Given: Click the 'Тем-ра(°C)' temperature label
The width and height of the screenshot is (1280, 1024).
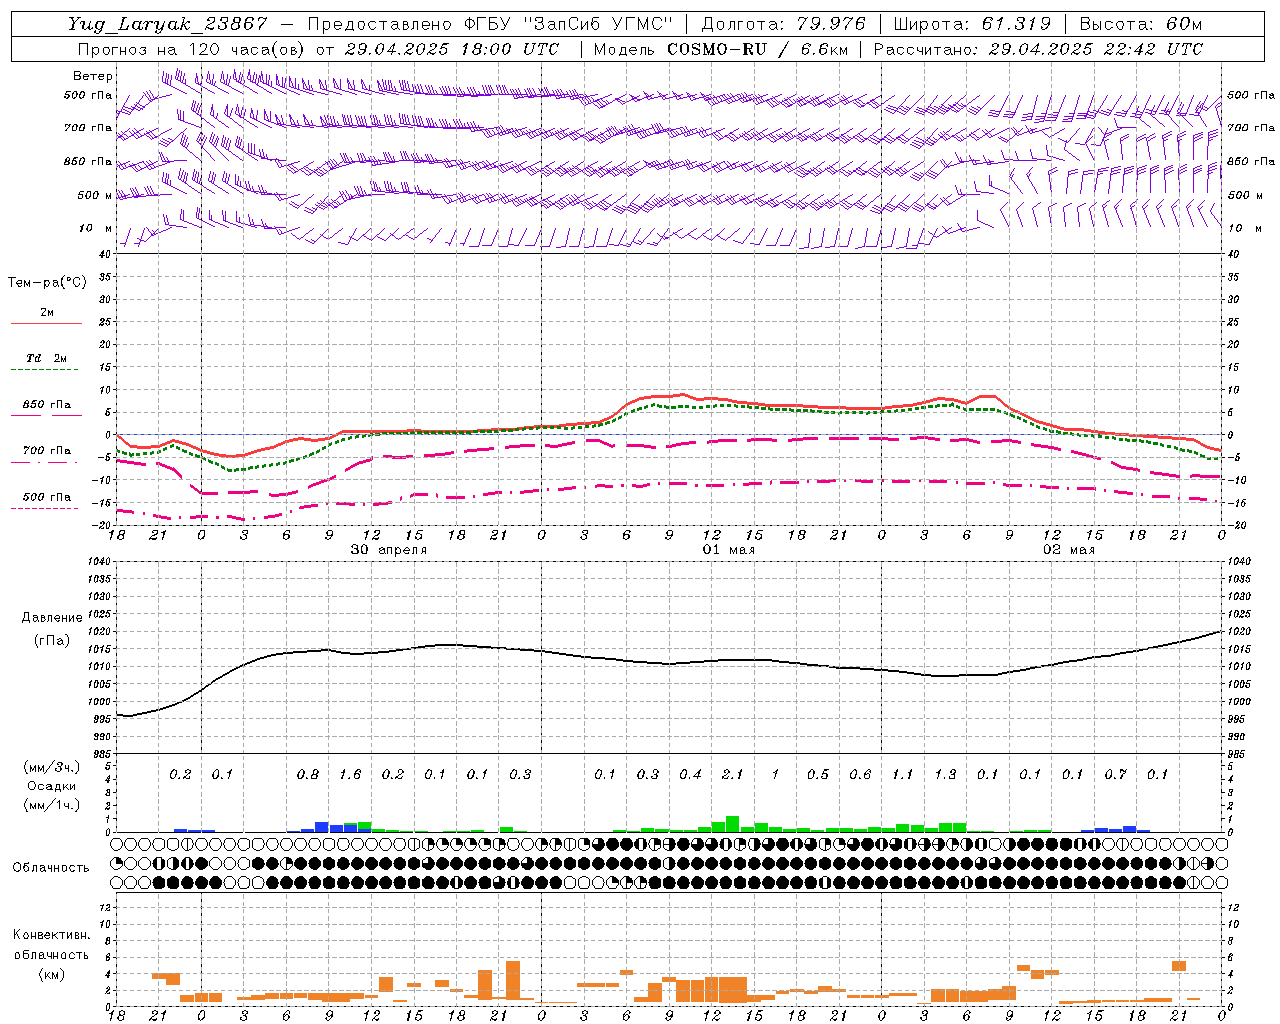Looking at the screenshot, I should (47, 282).
